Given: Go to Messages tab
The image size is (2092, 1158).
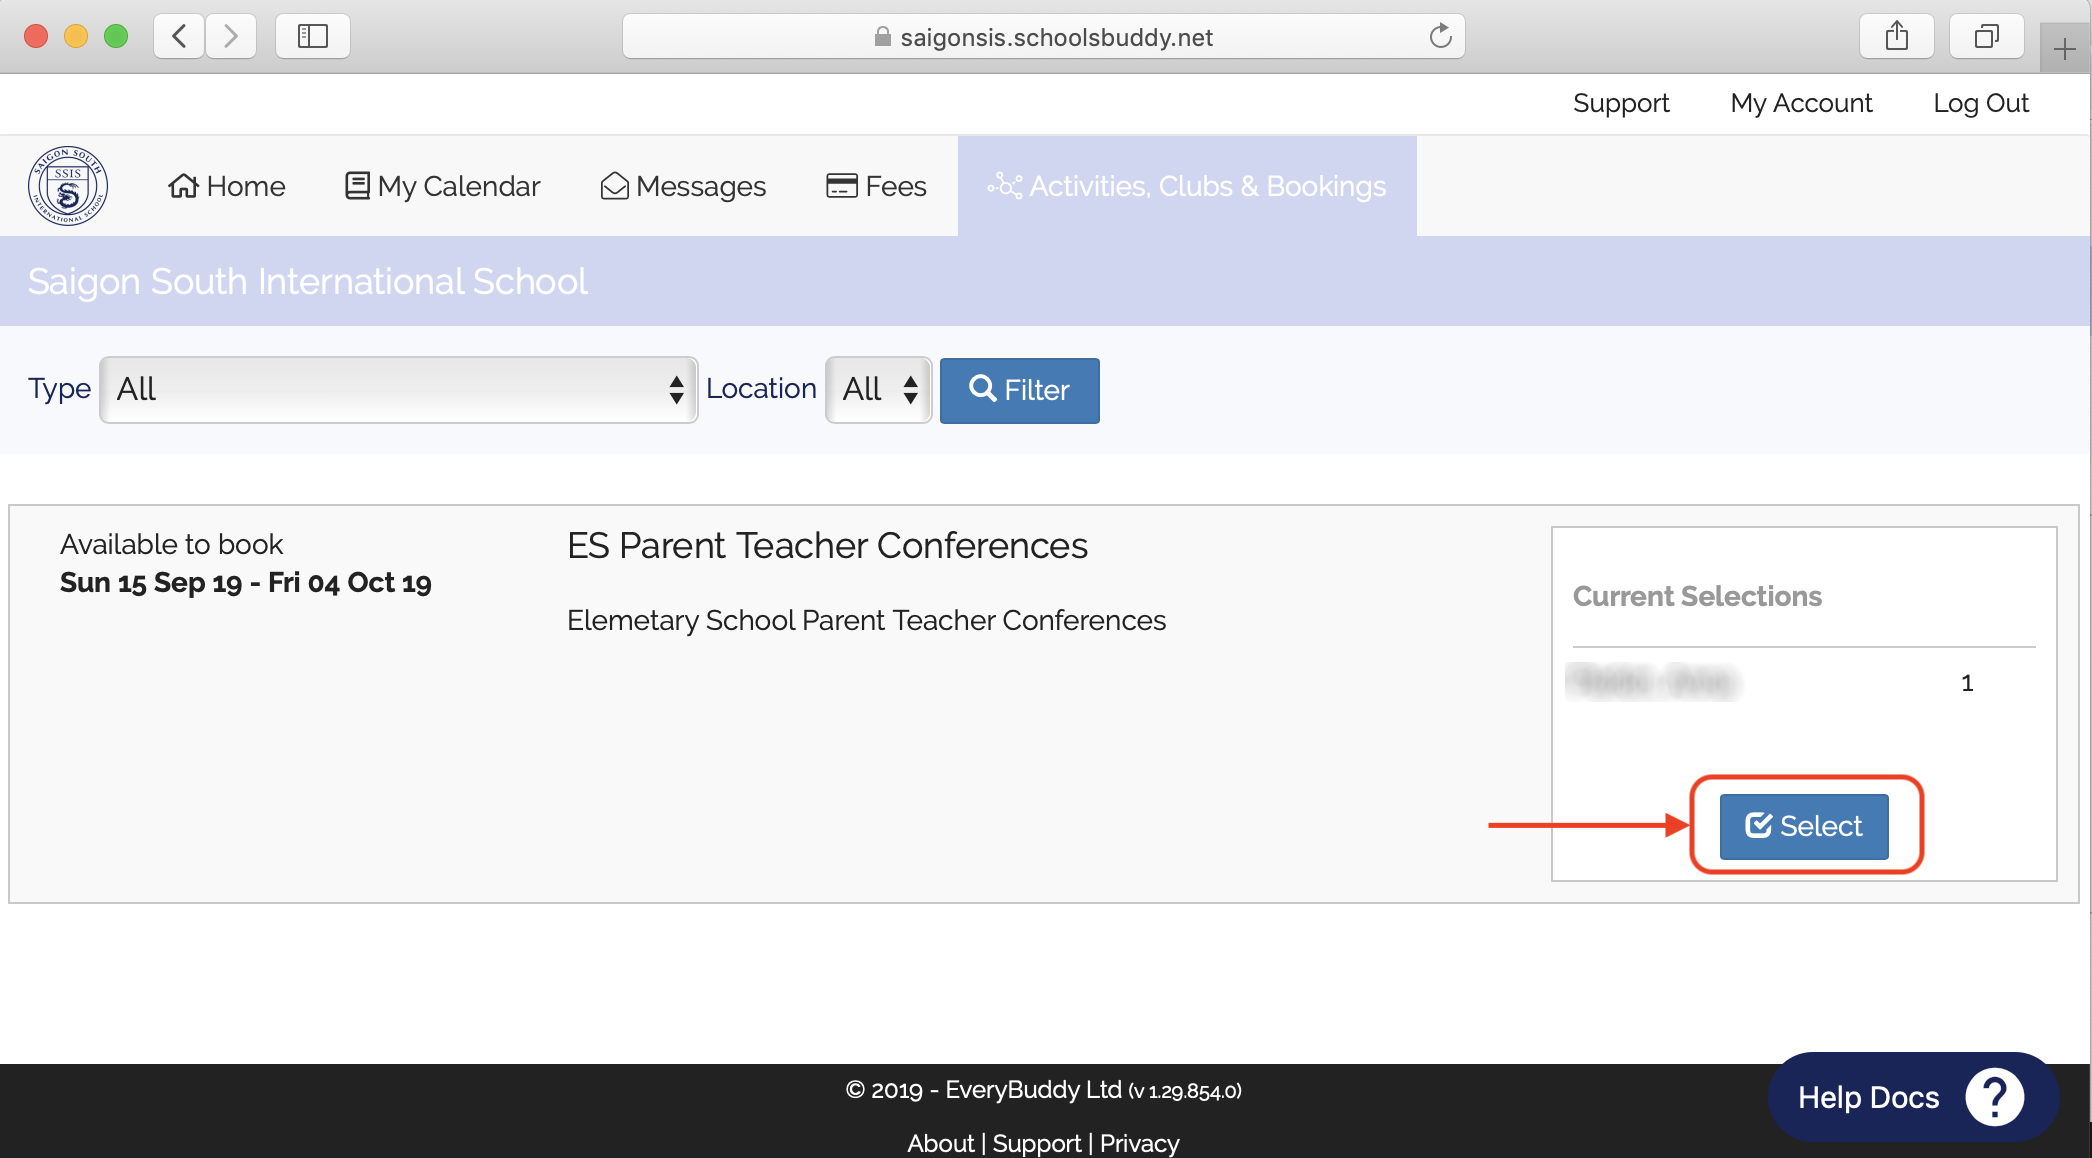Looking at the screenshot, I should coord(683,186).
